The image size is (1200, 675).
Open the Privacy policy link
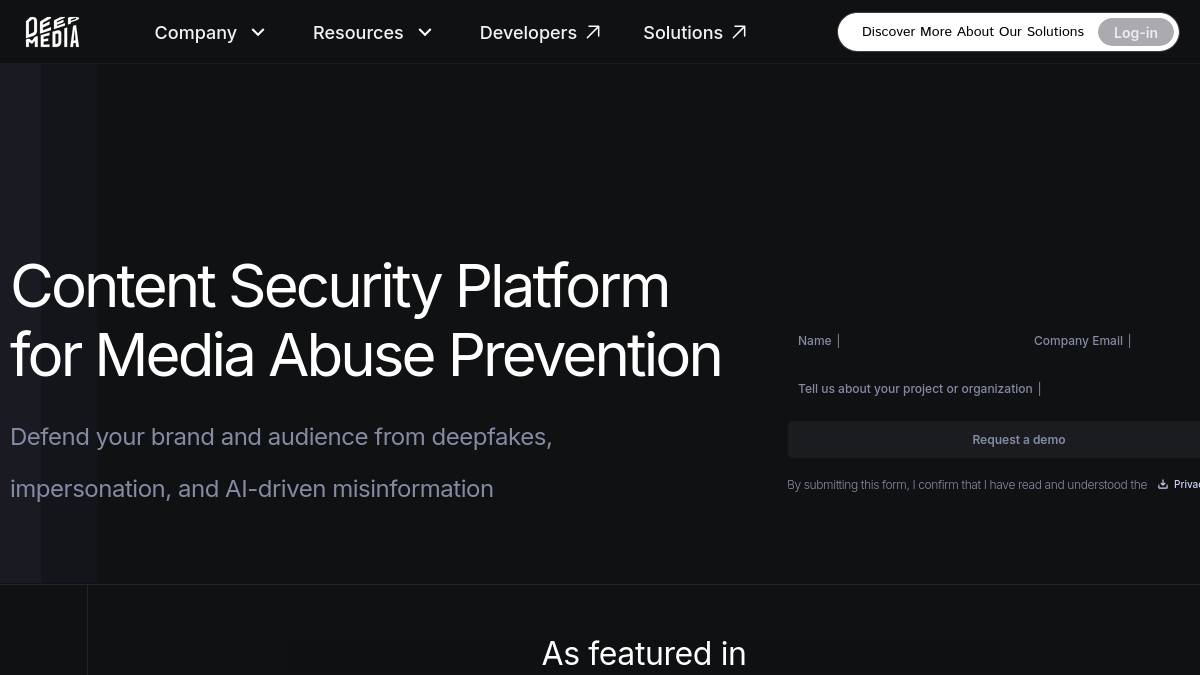(x=1186, y=485)
